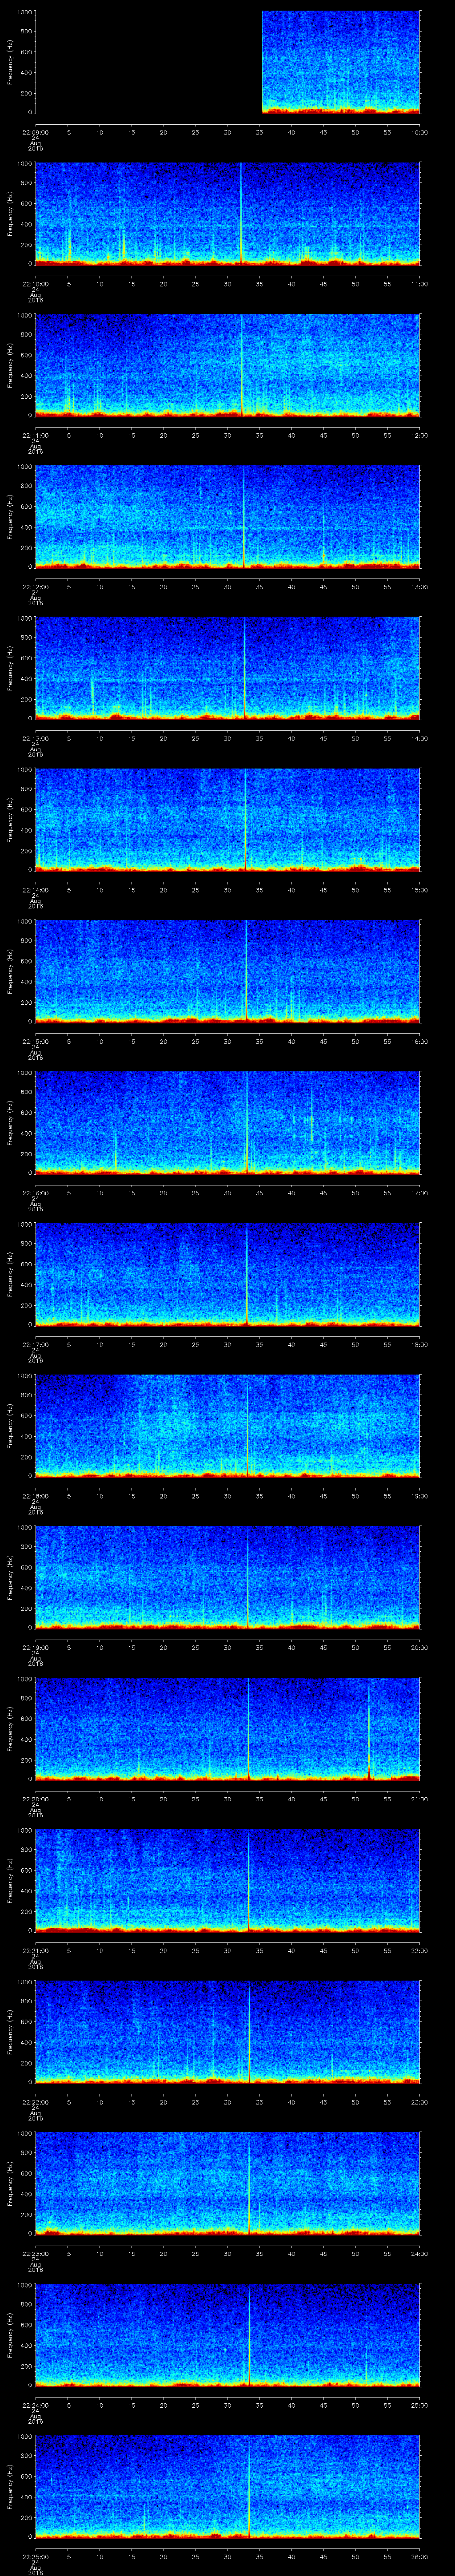Choose the spectrogram covering 22:24:00 to 25:00

[x=228, y=2335]
